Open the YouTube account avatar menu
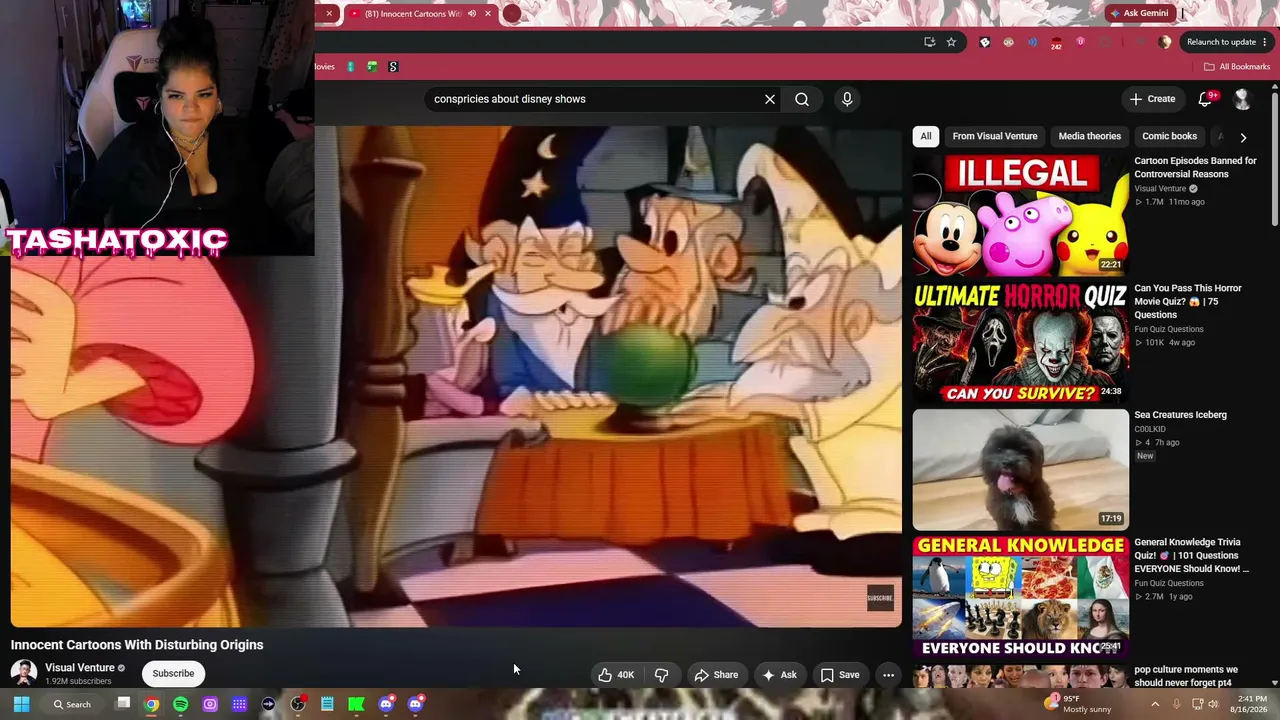Viewport: 1280px width, 720px height. tap(1242, 99)
